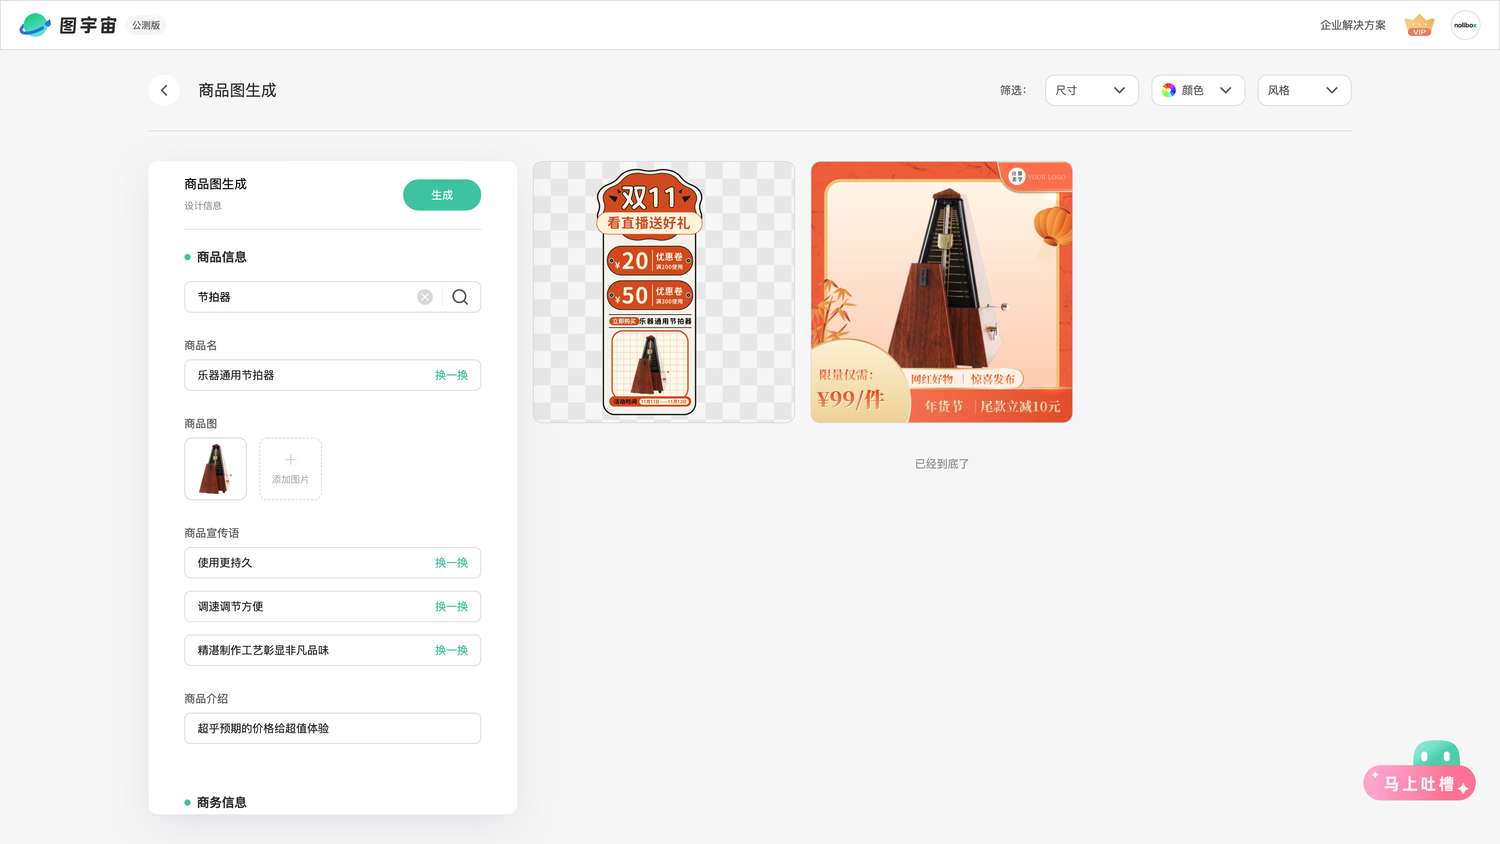Go back with the left arrow button

(x=164, y=90)
